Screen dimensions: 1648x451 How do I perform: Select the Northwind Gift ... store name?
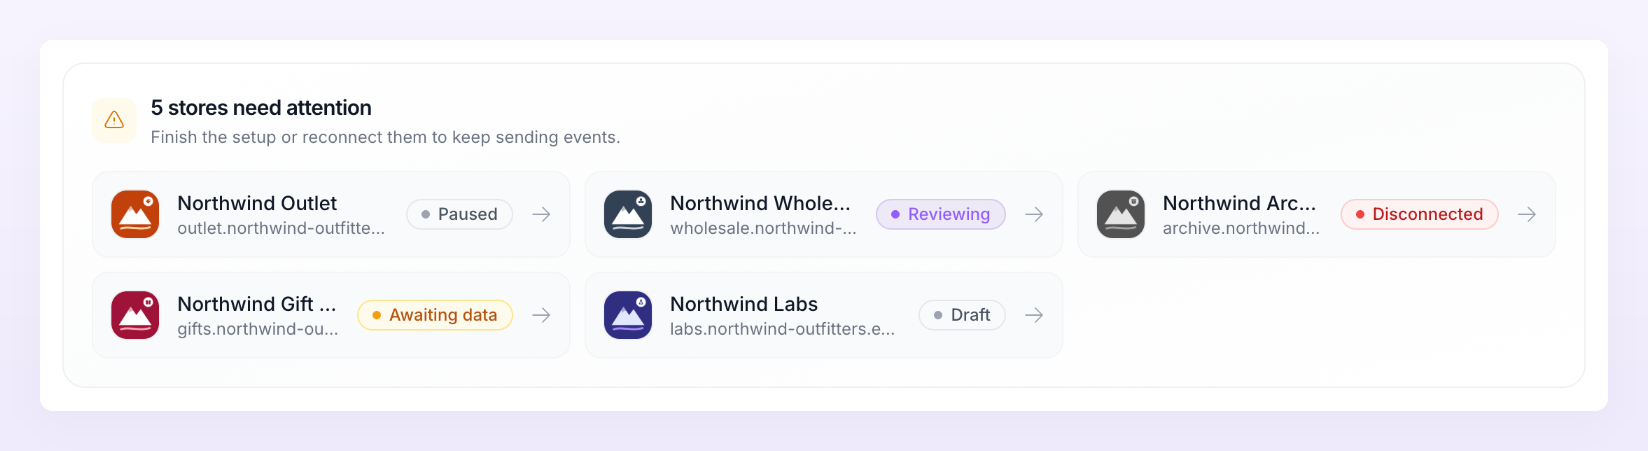tap(257, 304)
